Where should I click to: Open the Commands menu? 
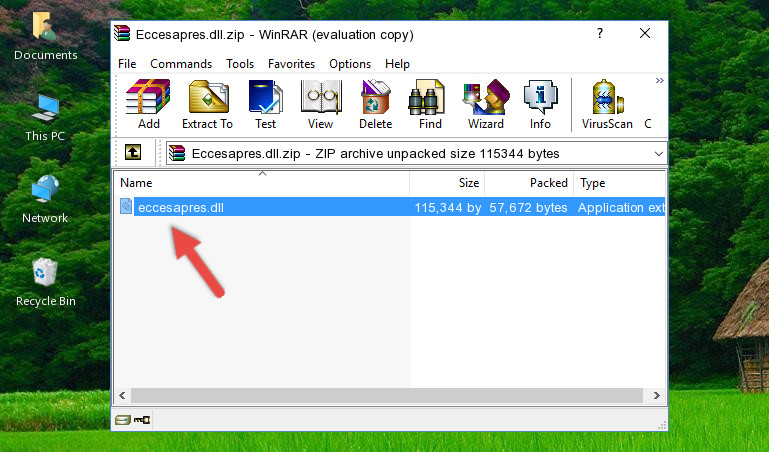coord(181,64)
